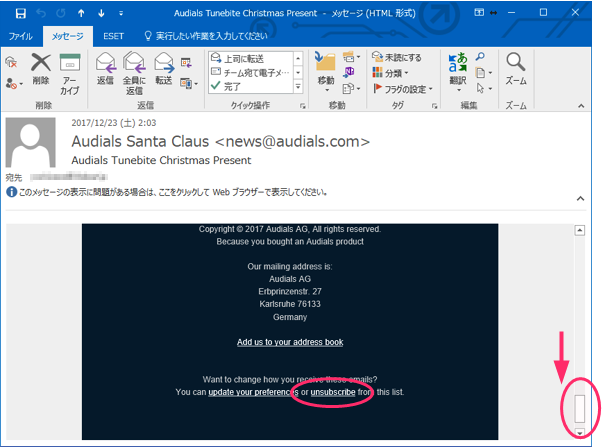Screen dimensions: 604x447
Task: Reply to everyone with 全員に返信
Action: [x=134, y=73]
